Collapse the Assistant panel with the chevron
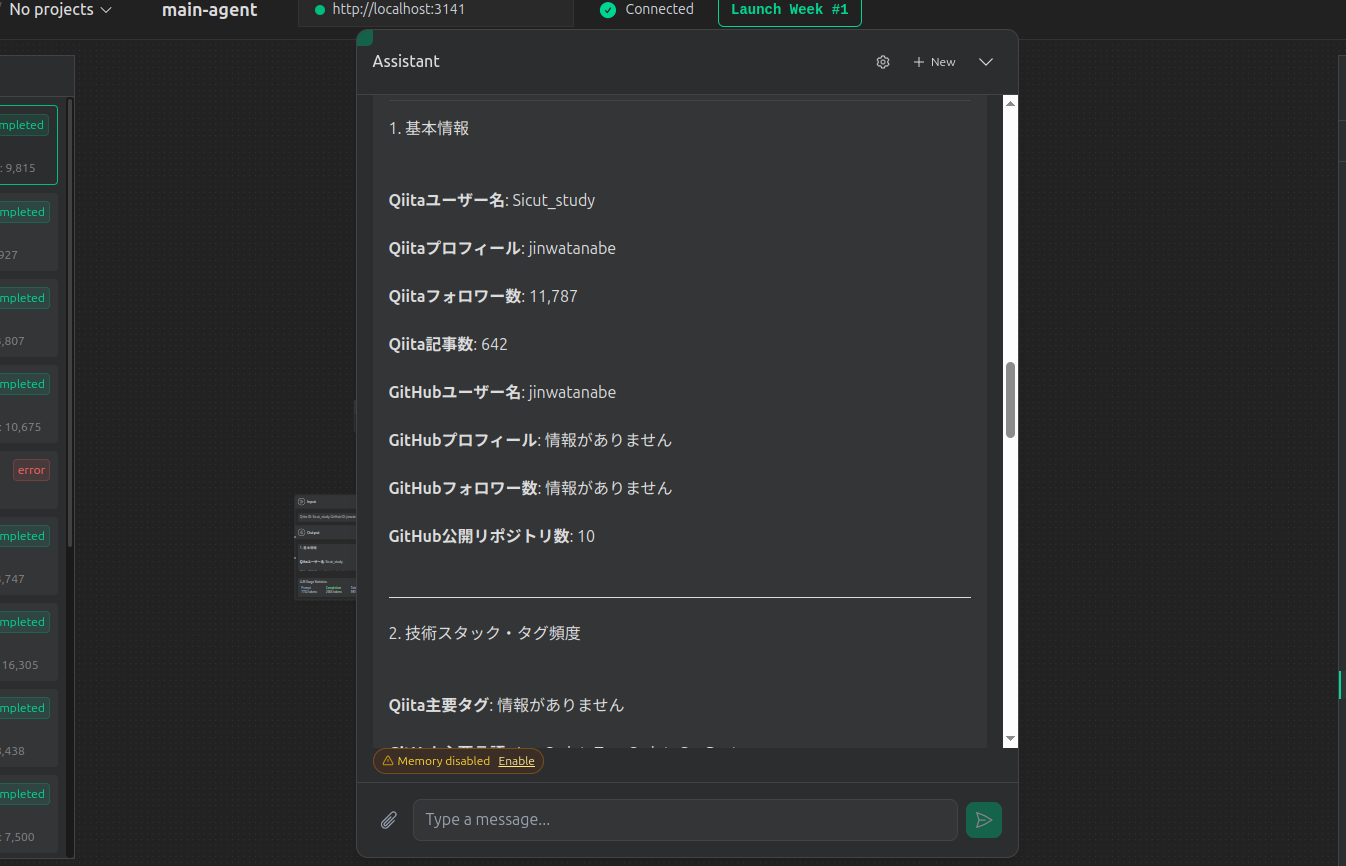The image size is (1346, 866). pyautogui.click(x=985, y=61)
